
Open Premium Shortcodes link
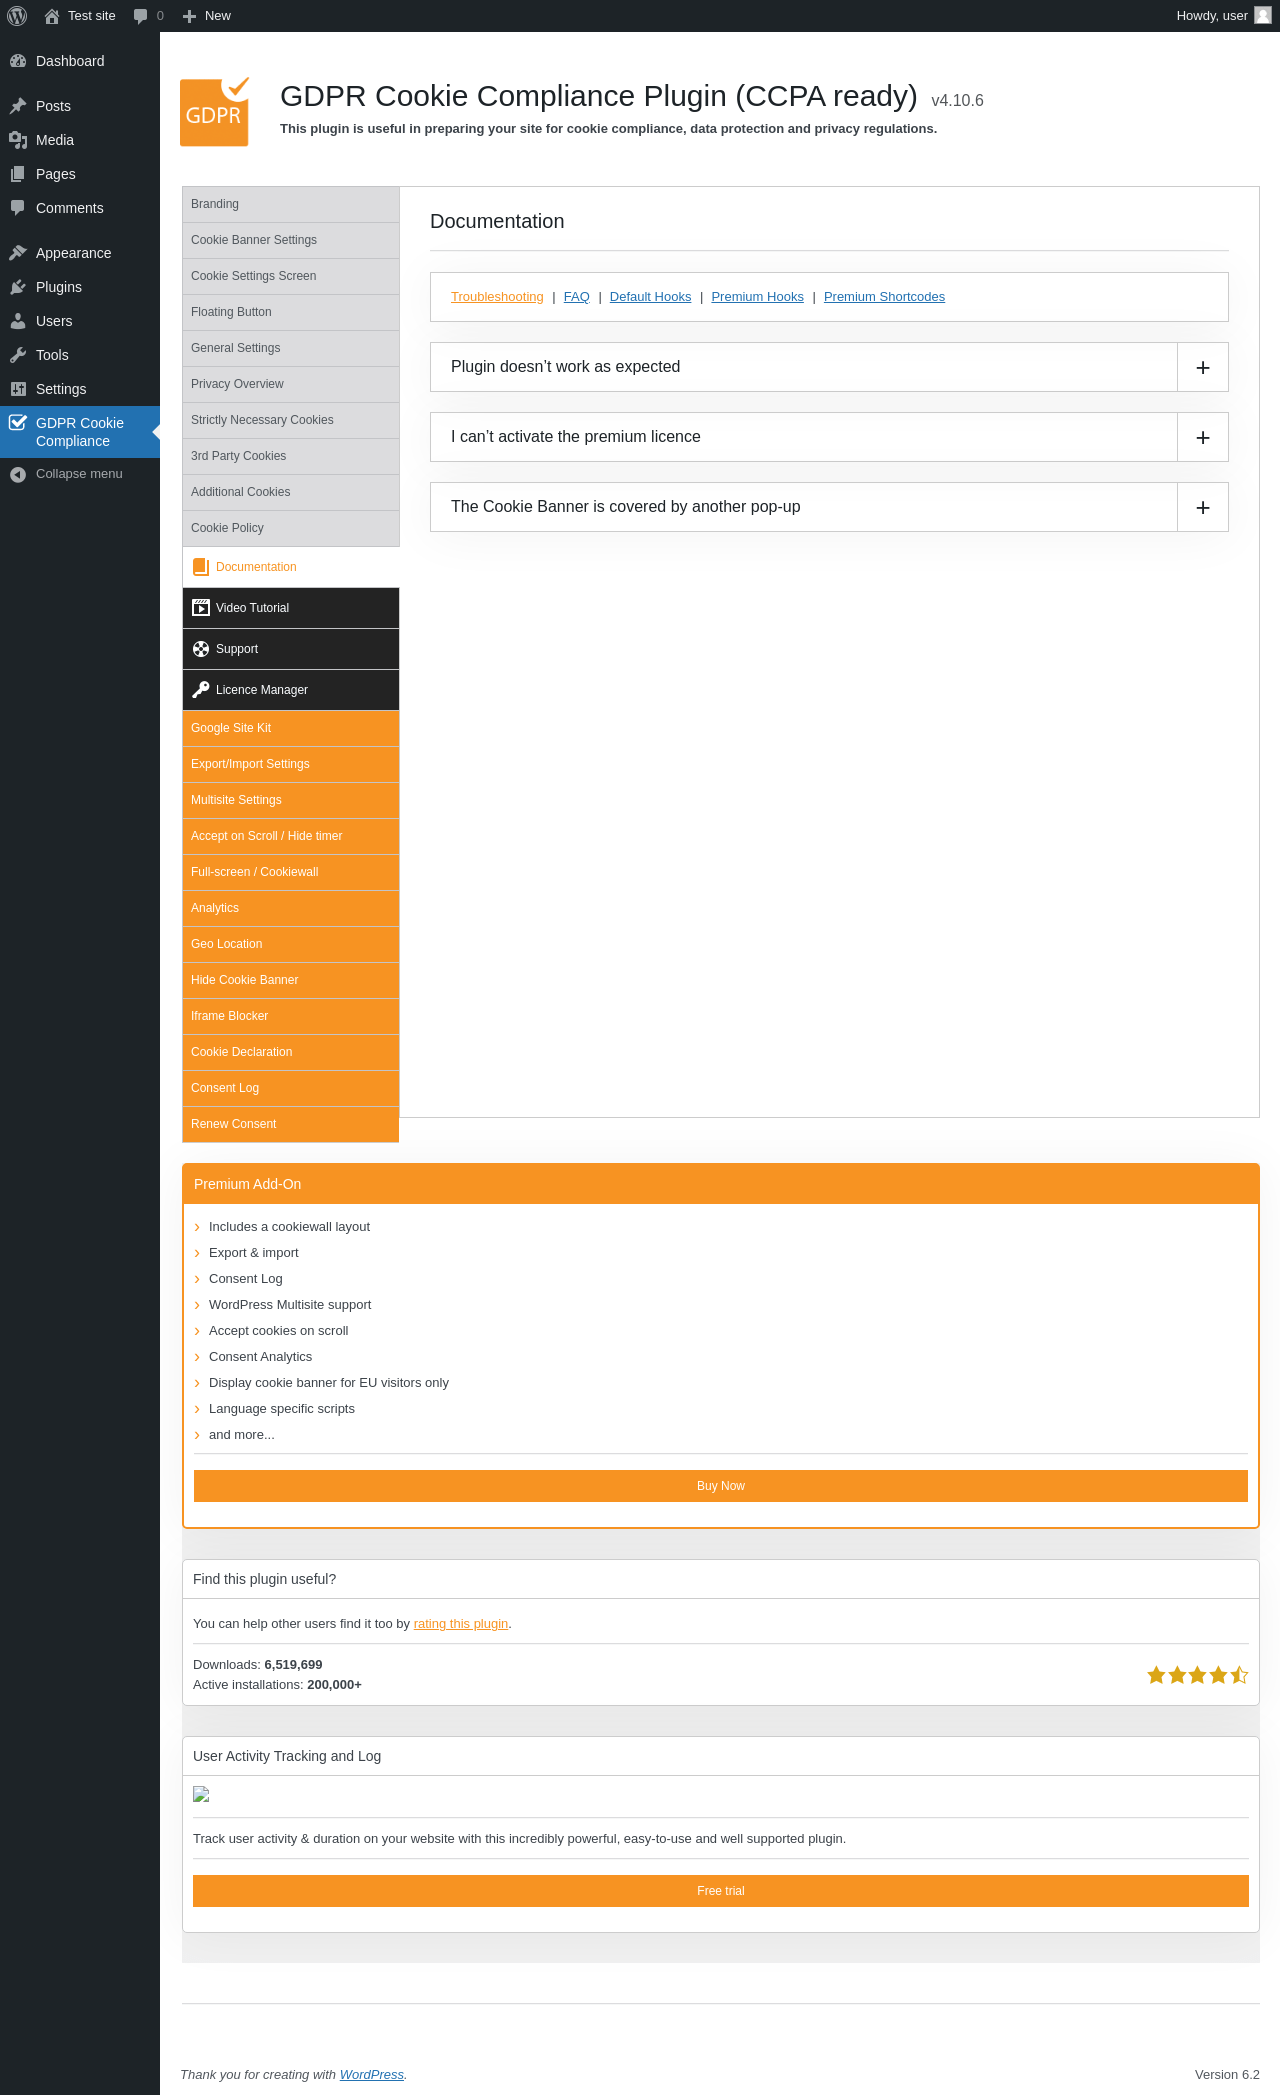coord(884,297)
